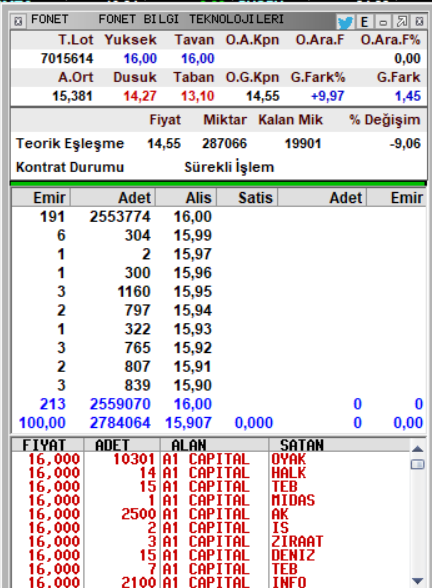Click the pop-out arrow icon in title bar

[x=402, y=22]
